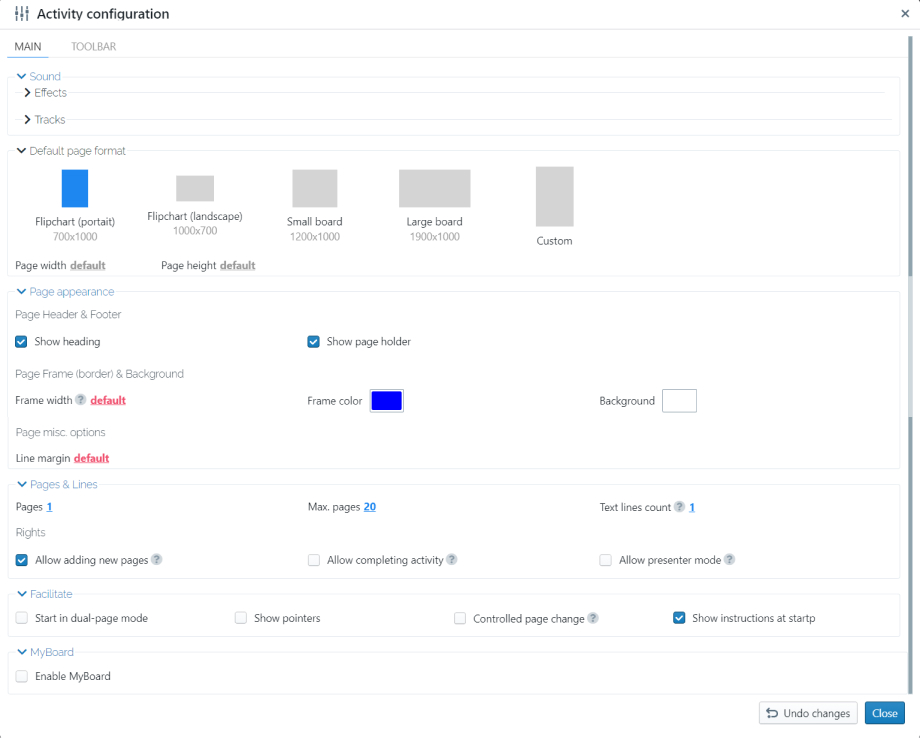Show help for Allow completing activity
The image size is (920, 738).
[451, 559]
